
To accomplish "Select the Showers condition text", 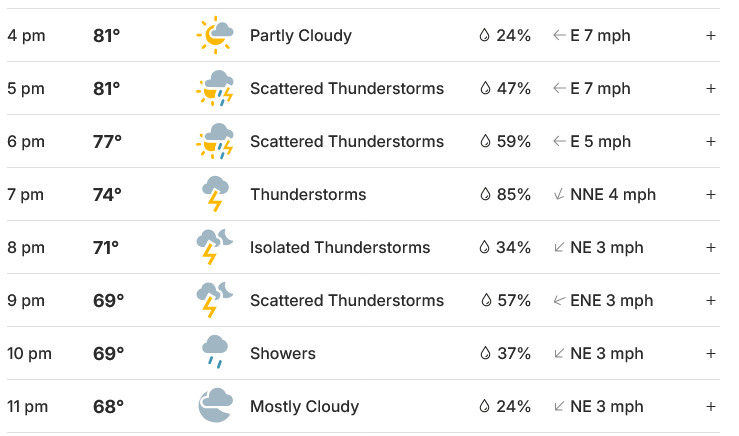I will [283, 354].
